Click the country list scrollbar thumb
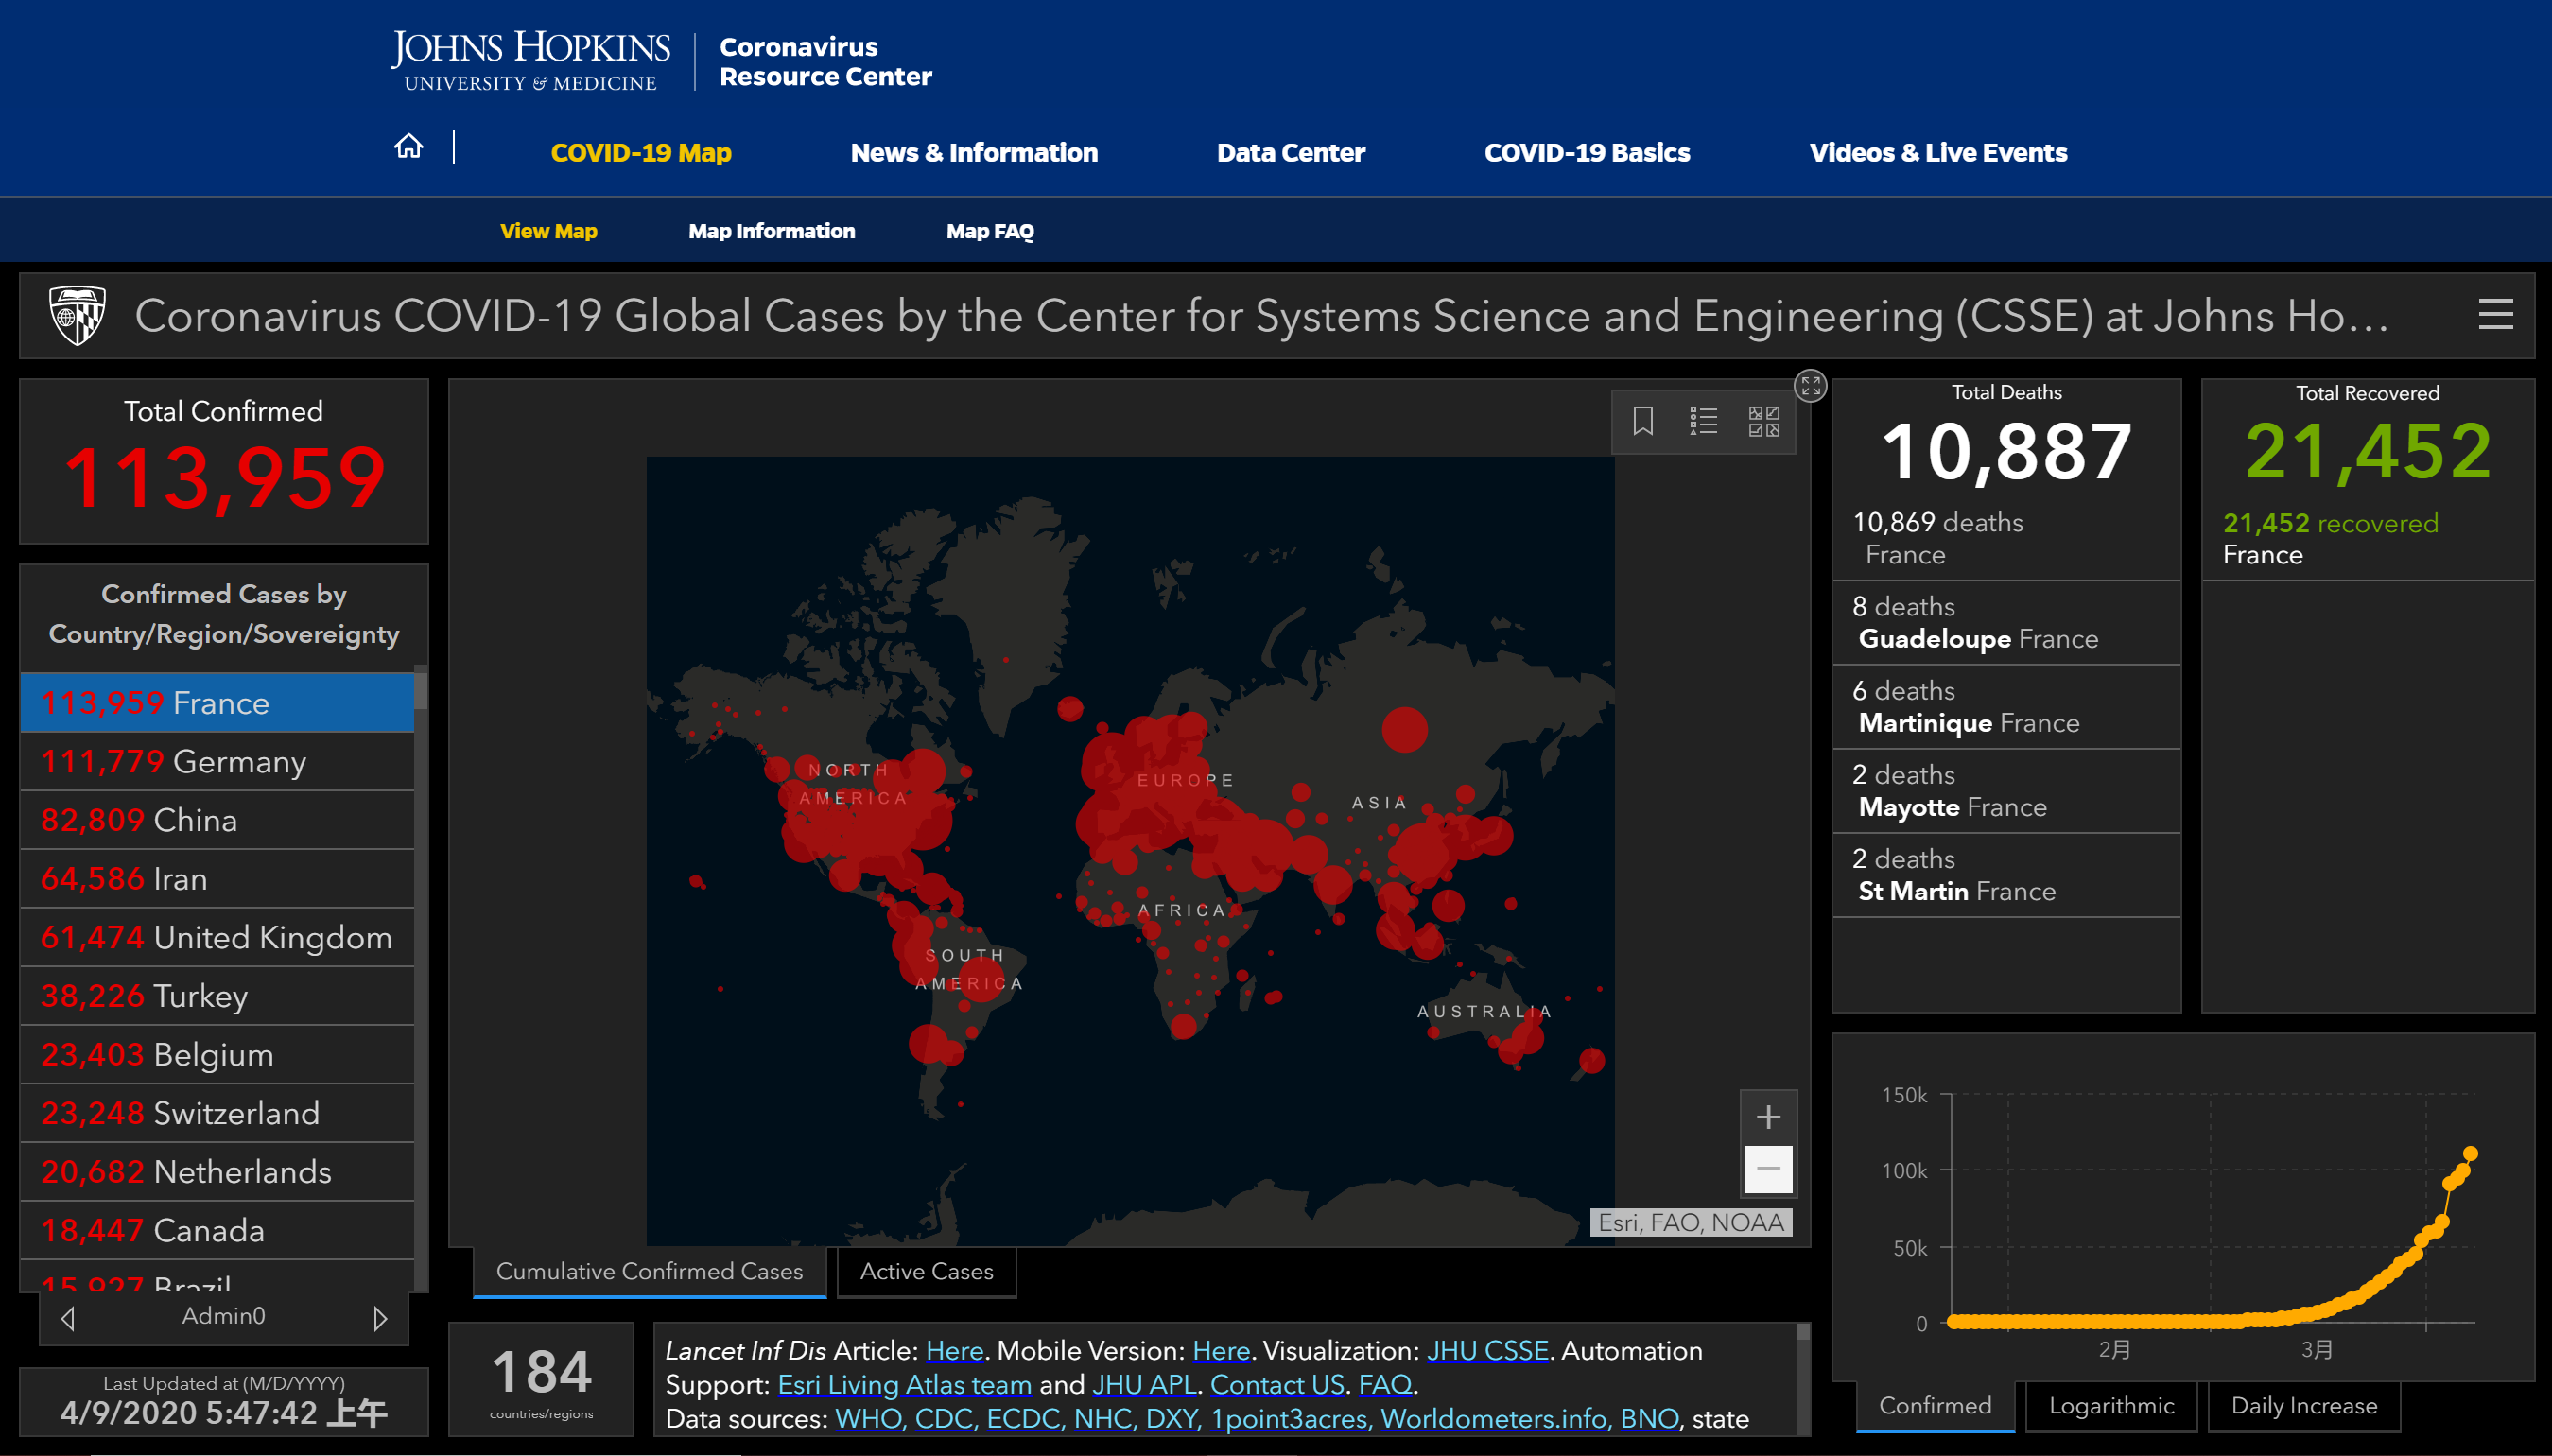Screen dimensions: 2552x1456 pos(421,690)
